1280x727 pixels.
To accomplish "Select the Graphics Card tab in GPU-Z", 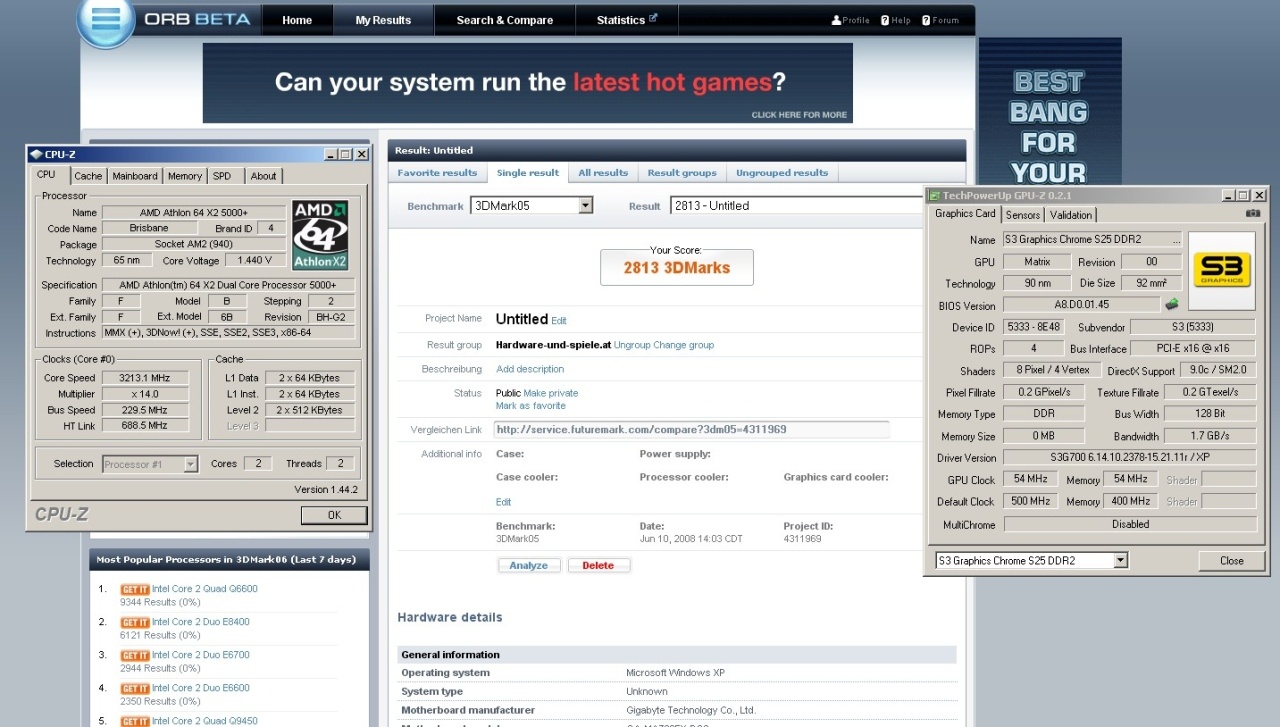I will point(965,213).
